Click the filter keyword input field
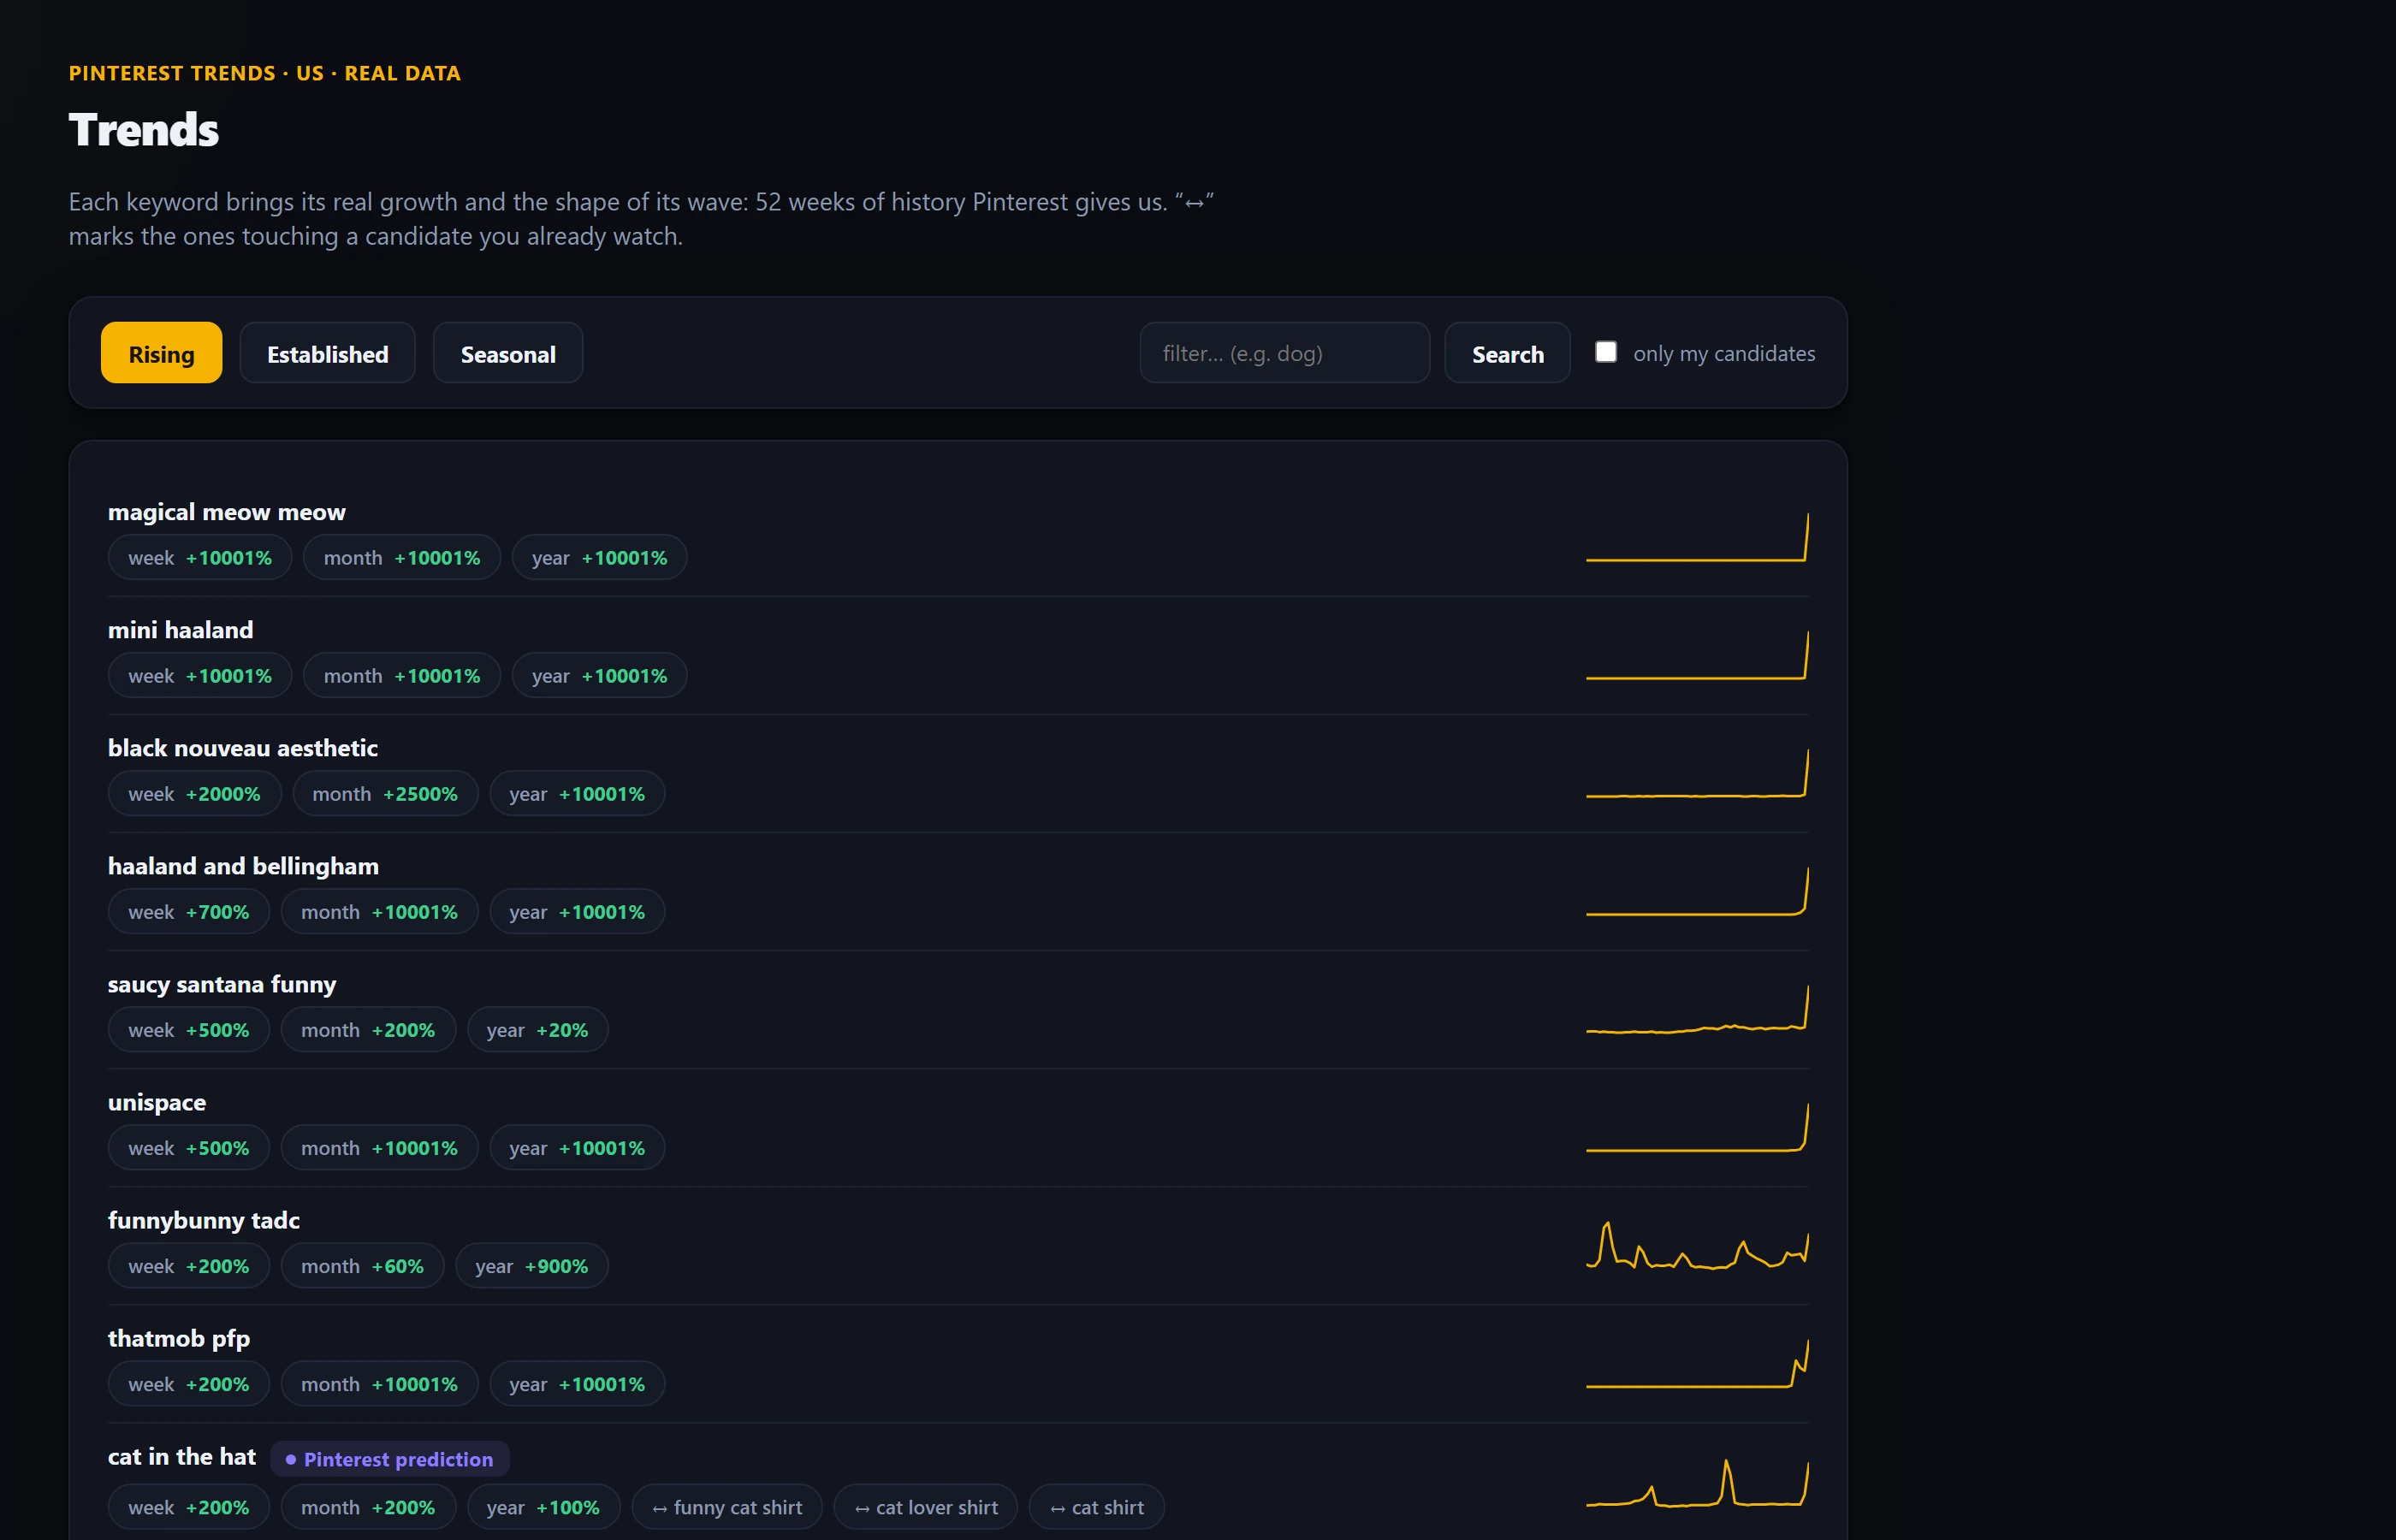This screenshot has height=1540, width=2396. [1284, 353]
